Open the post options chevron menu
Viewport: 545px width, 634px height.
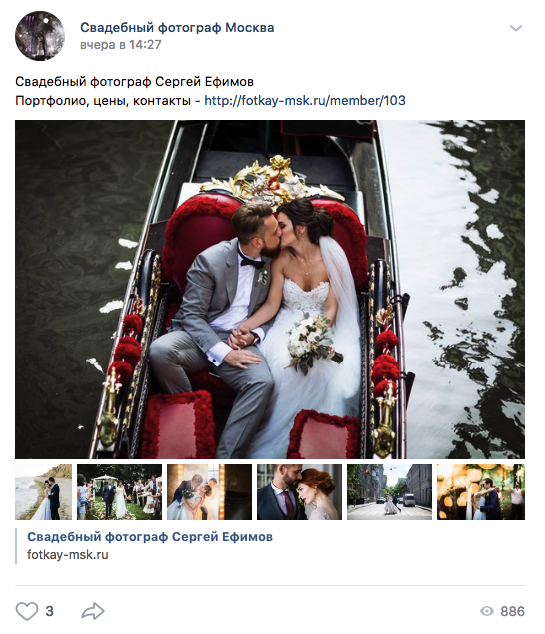tap(516, 28)
